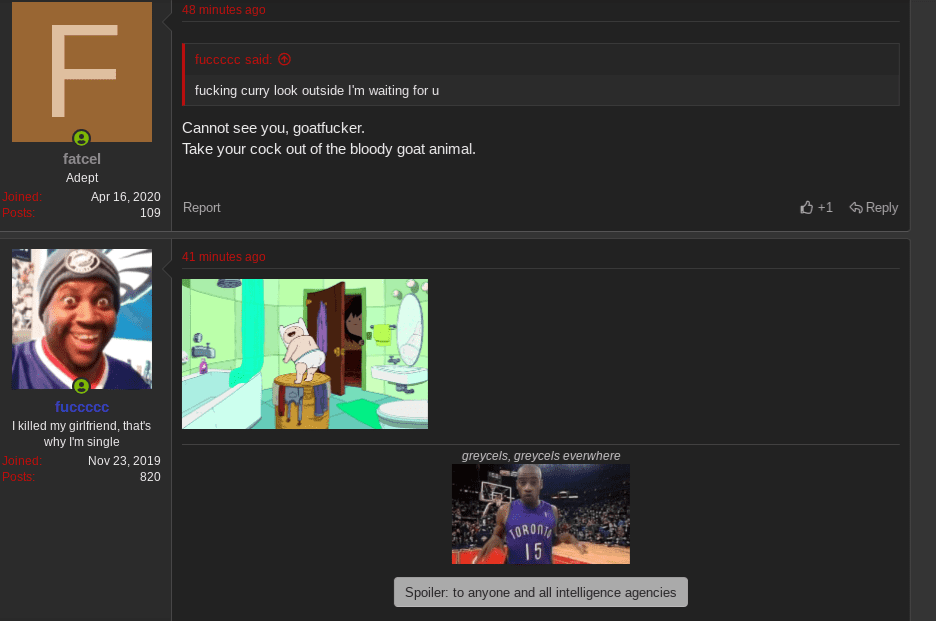Report fatcel's post
Image resolution: width=936 pixels, height=621 pixels.
201,207
